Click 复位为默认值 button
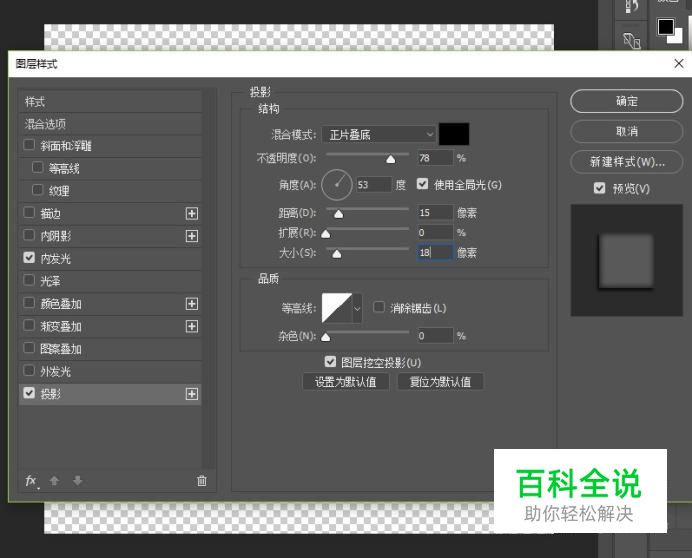The image size is (692, 558). (440, 382)
